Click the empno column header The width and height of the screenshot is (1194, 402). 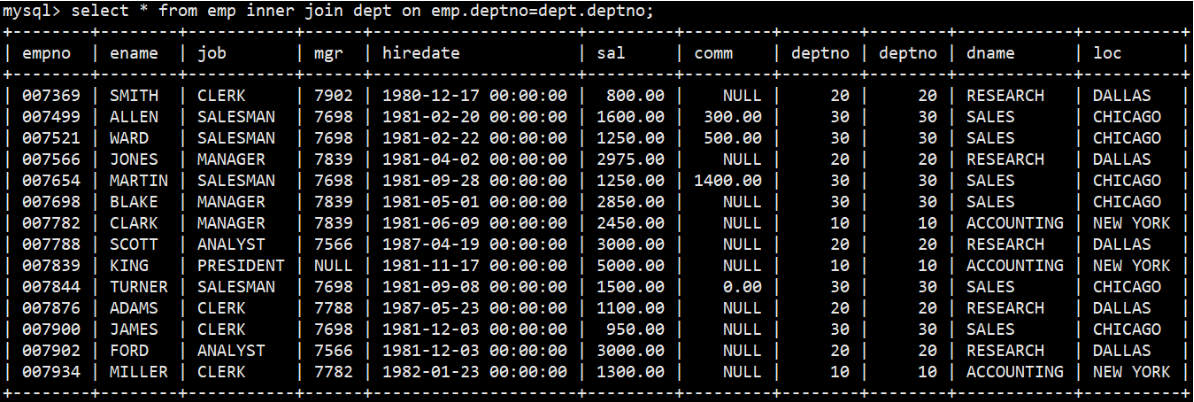47,54
